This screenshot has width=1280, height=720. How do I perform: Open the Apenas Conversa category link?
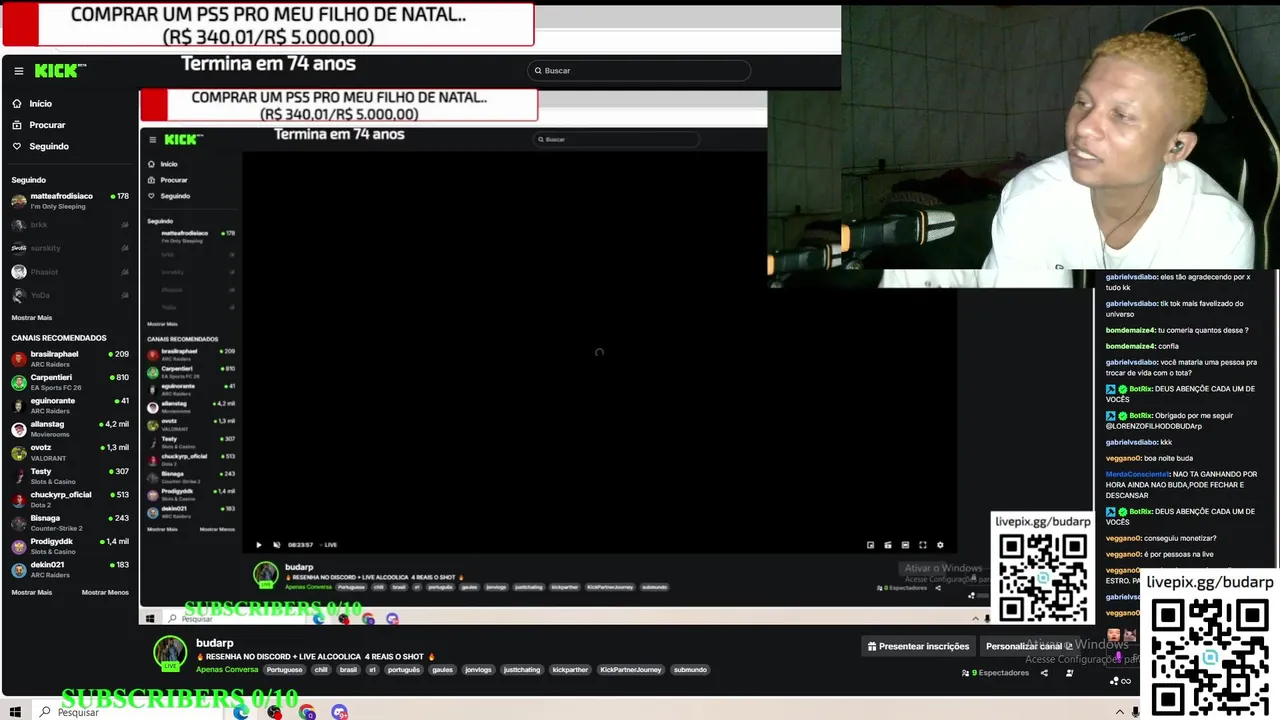[227, 669]
